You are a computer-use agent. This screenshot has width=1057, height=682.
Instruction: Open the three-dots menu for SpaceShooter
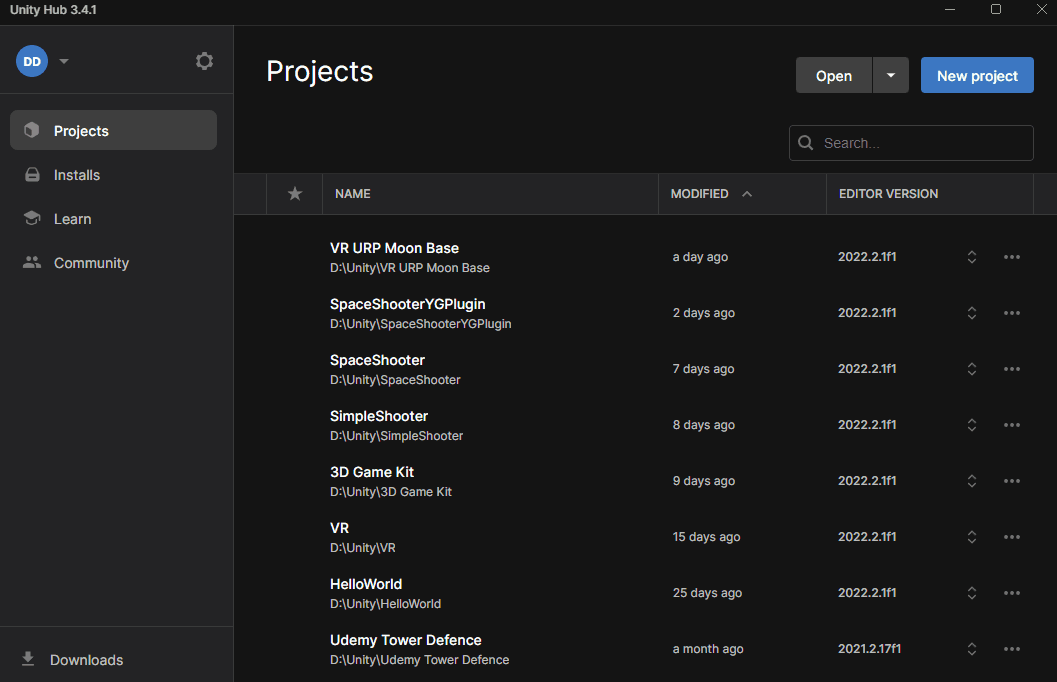click(x=1011, y=369)
